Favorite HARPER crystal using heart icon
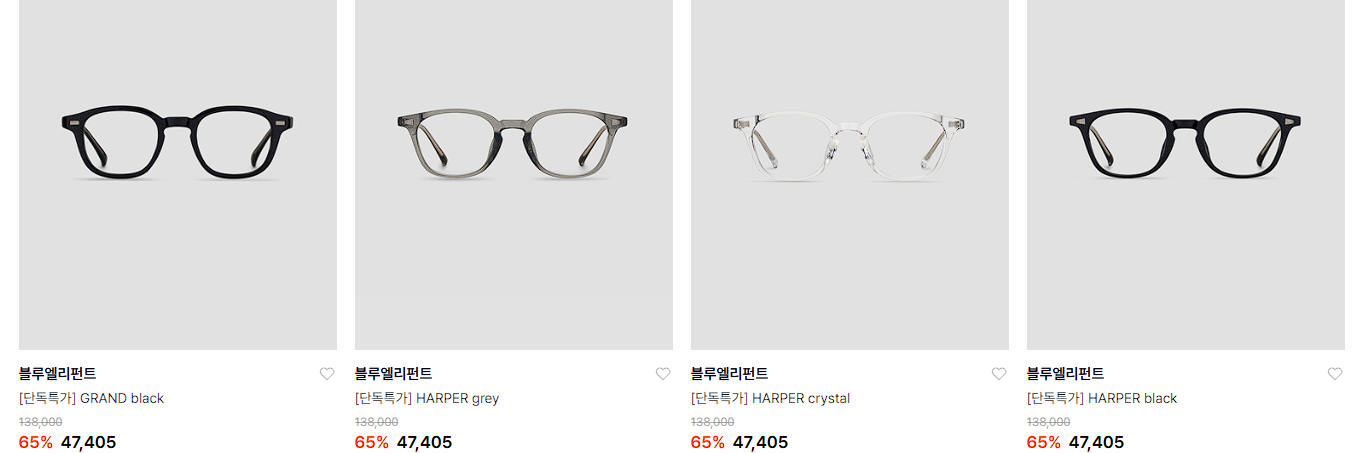Screen dimensions: 1352x453 tap(999, 374)
